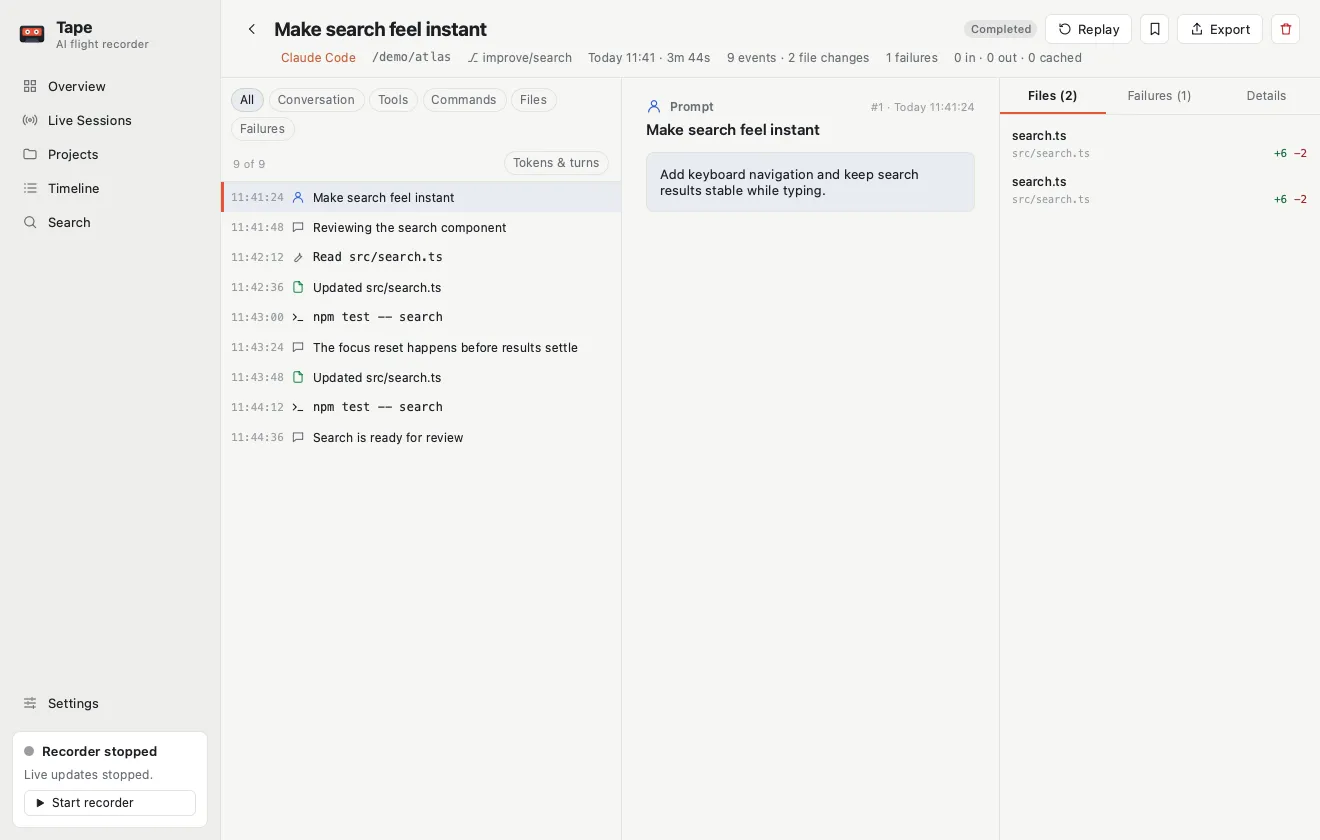Filter events by Files chip
This screenshot has width=1320, height=840.
pos(534,100)
